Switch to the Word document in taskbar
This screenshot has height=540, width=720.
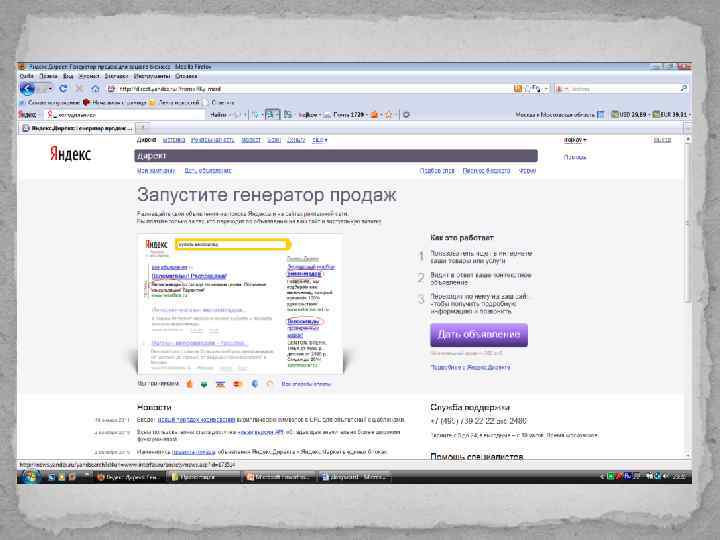pos(354,477)
